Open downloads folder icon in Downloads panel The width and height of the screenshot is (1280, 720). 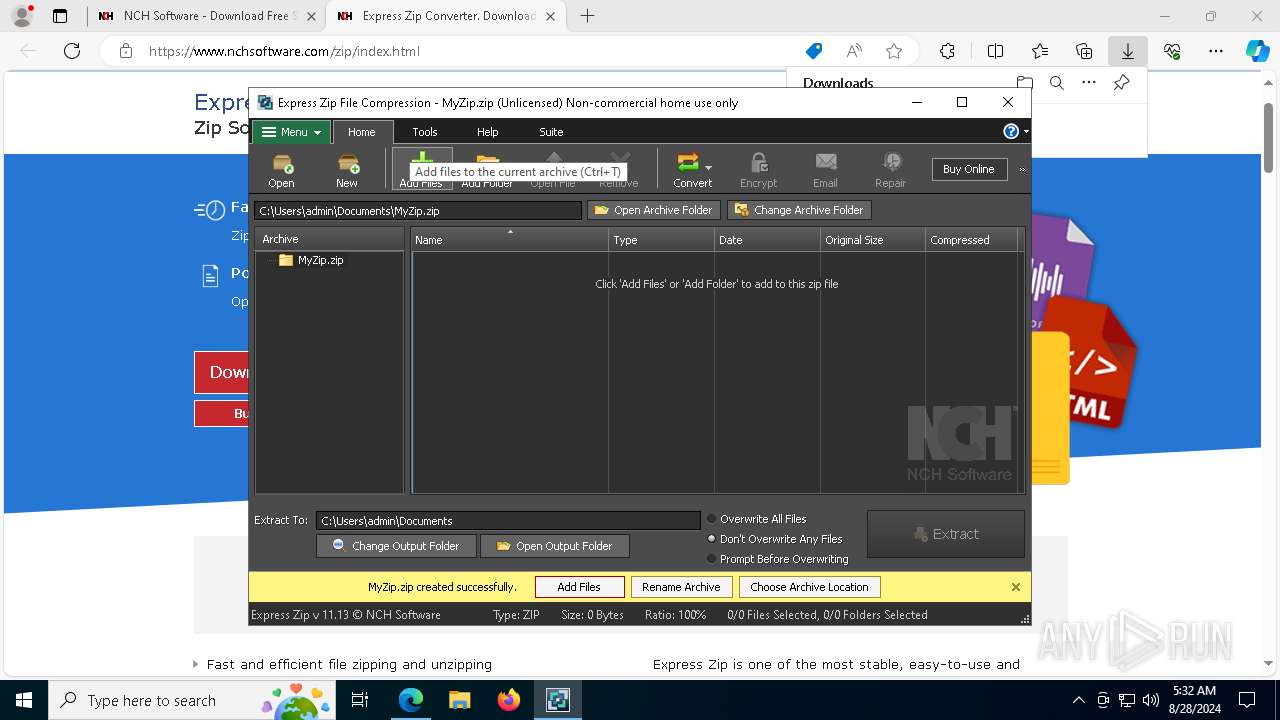point(1024,83)
